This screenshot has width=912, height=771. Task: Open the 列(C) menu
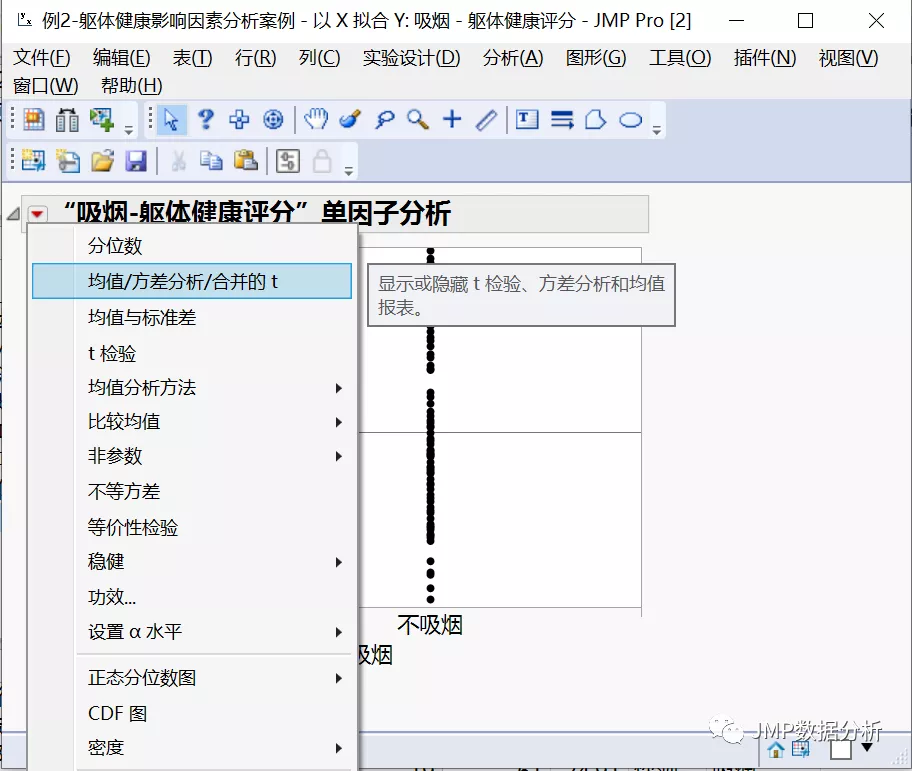[319, 58]
